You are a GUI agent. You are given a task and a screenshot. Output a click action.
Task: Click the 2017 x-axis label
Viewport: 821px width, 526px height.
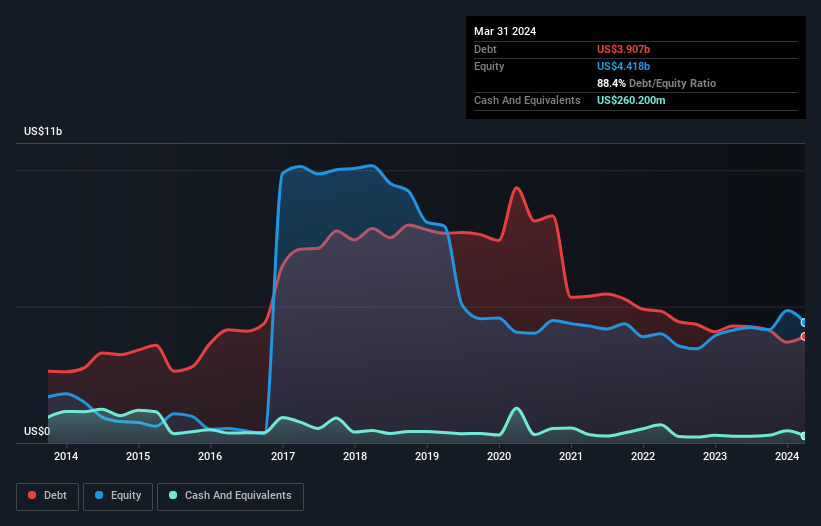[283, 456]
